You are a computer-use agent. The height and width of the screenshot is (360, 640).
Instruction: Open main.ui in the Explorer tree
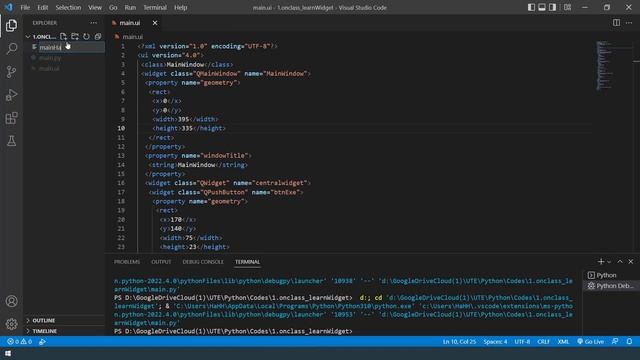click(x=49, y=68)
